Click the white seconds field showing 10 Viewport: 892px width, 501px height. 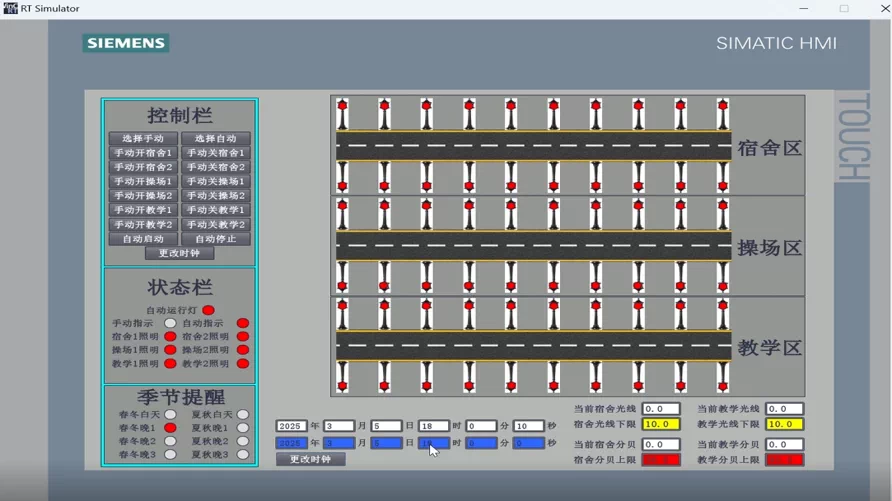click(x=528, y=426)
